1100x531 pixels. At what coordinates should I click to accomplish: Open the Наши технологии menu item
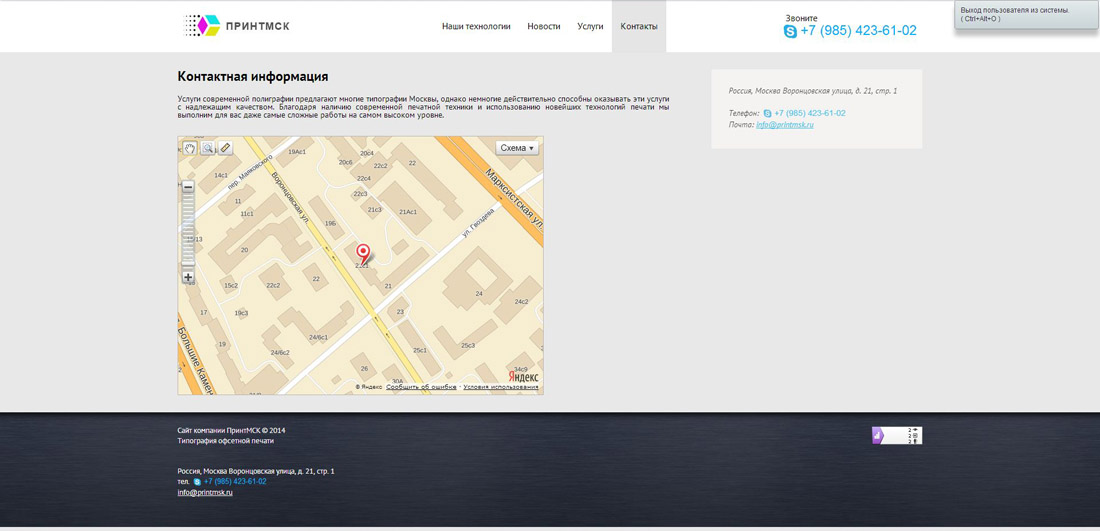476,27
